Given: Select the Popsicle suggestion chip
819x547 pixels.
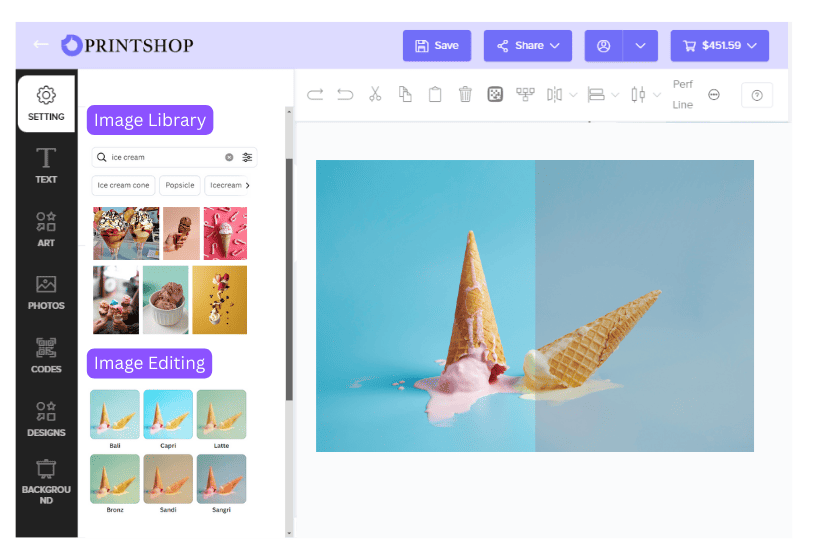Looking at the screenshot, I should pyautogui.click(x=180, y=185).
